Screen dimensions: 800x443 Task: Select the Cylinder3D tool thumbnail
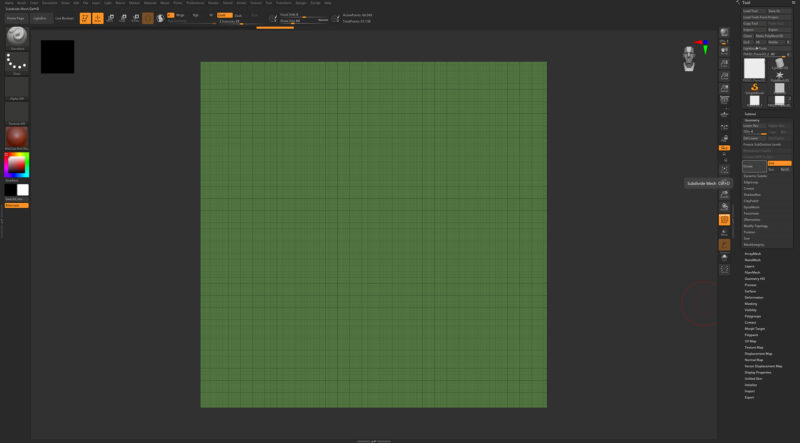point(780,63)
